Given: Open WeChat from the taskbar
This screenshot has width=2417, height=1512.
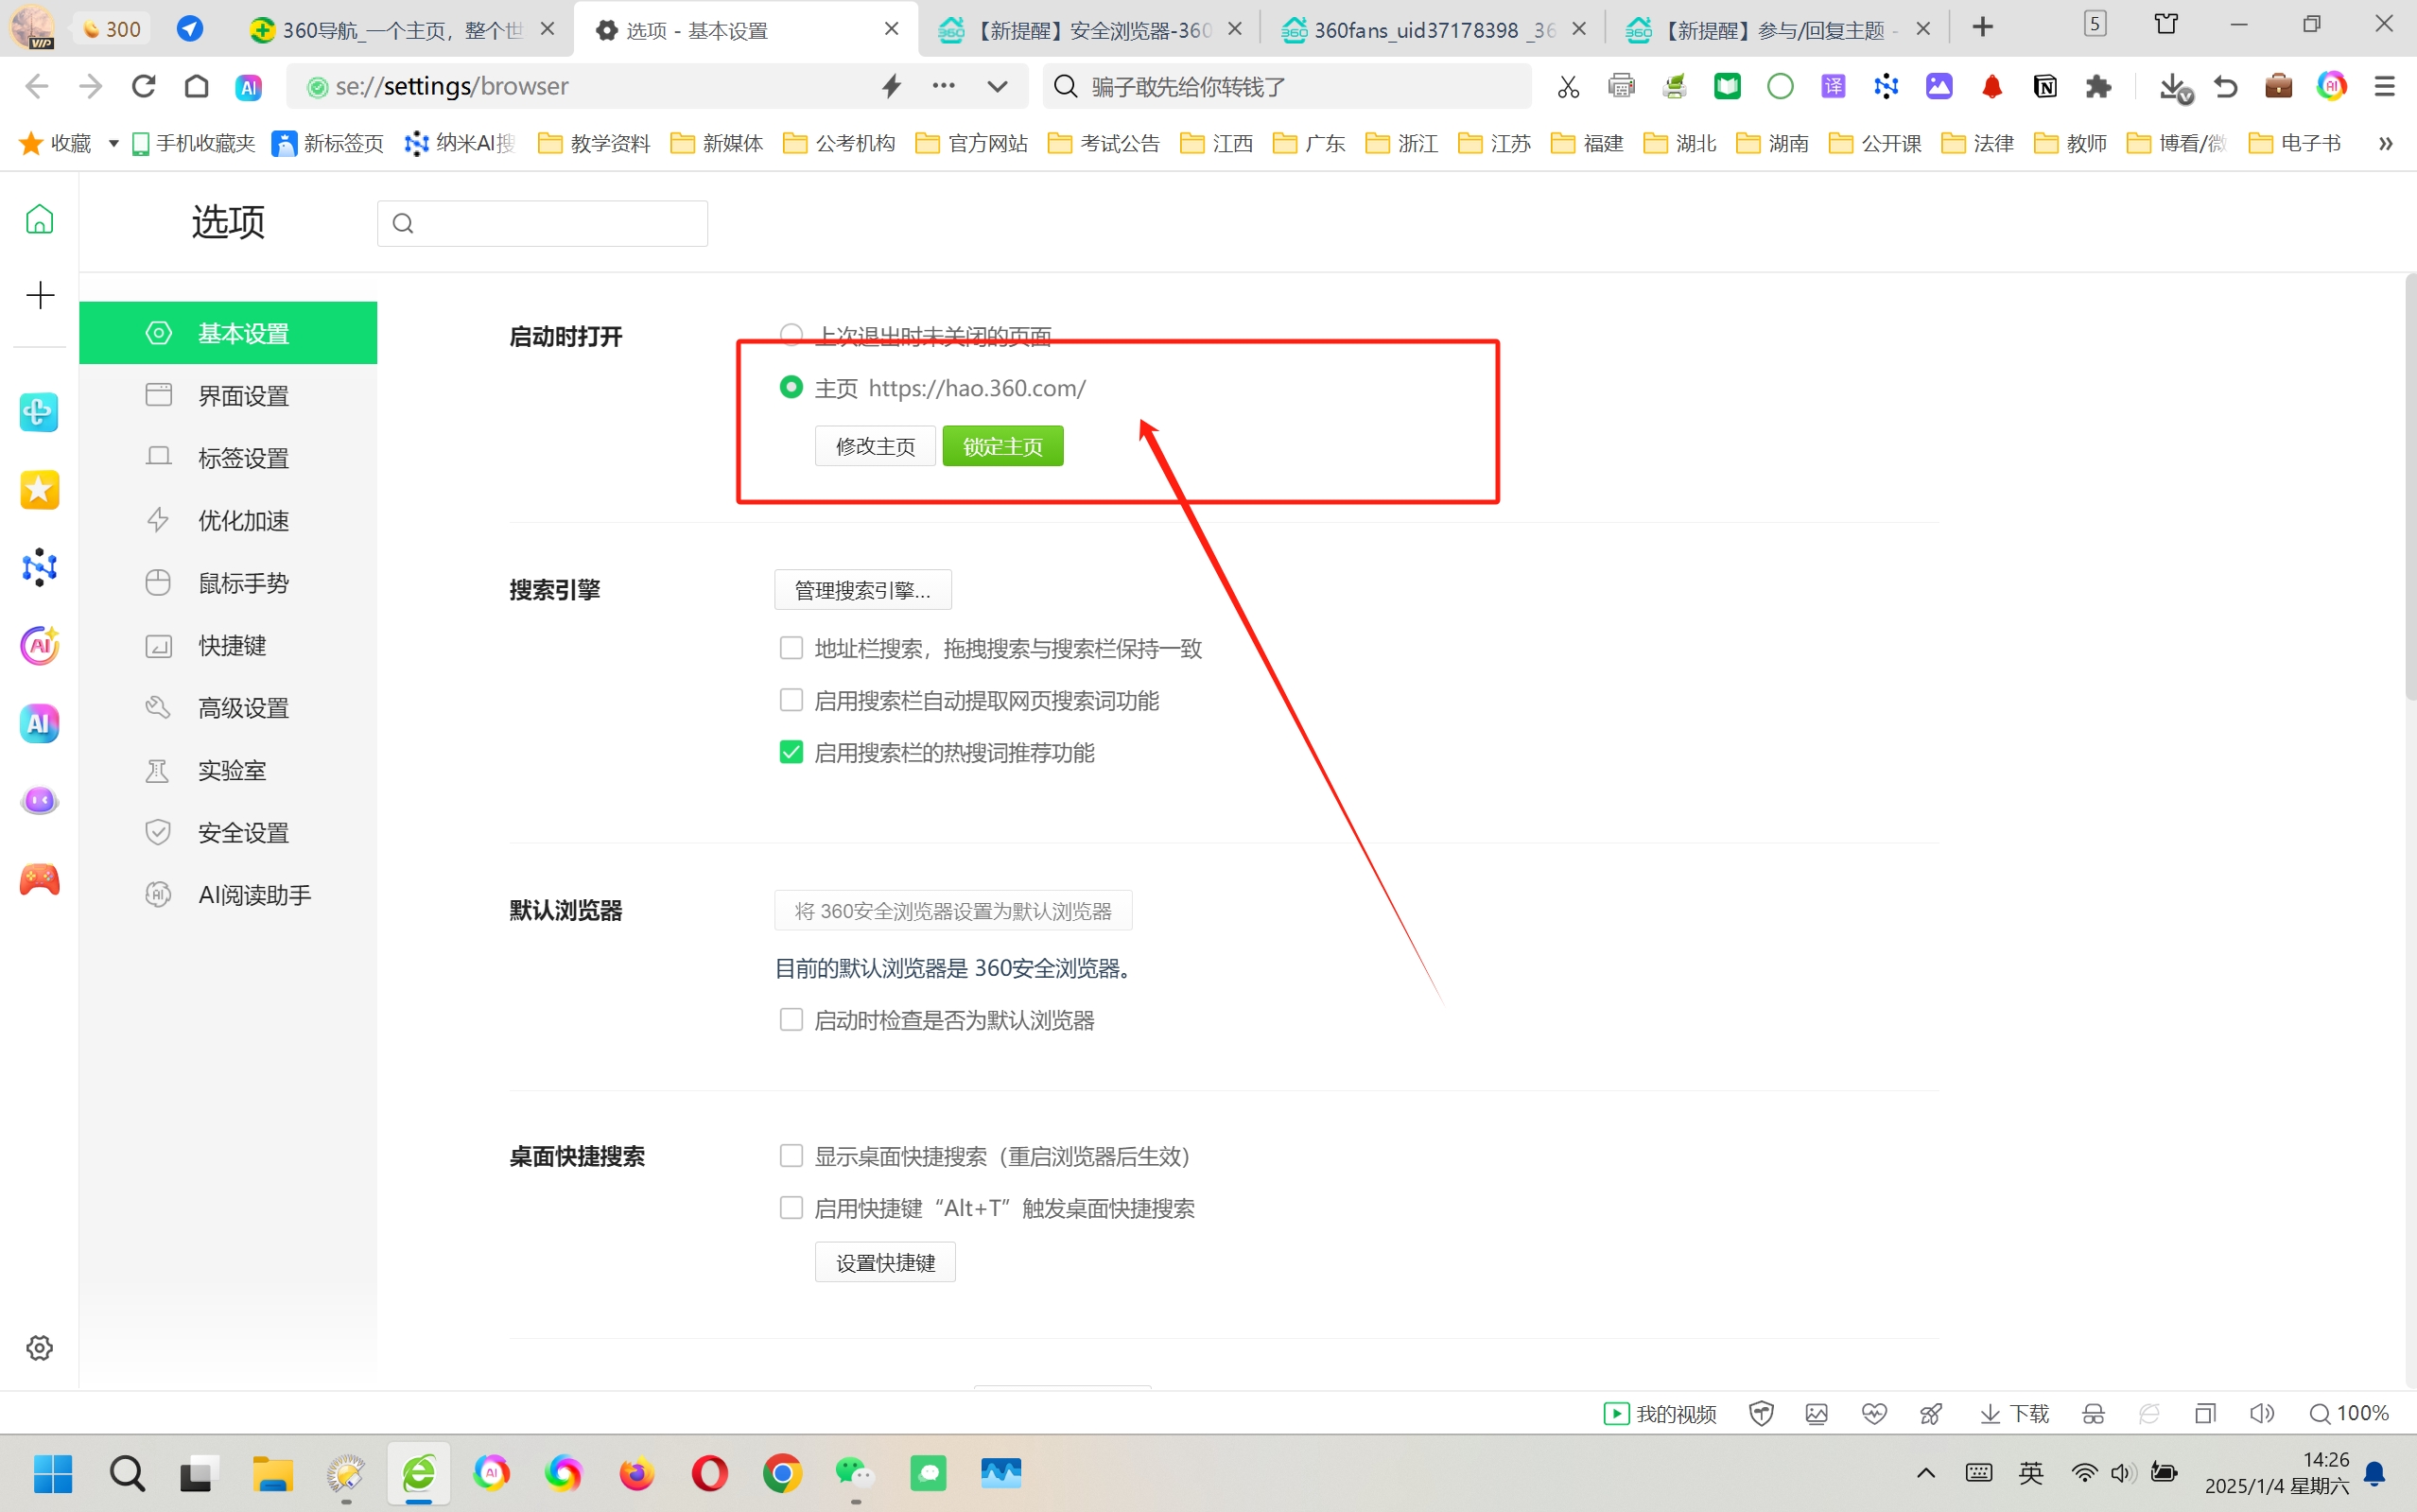Looking at the screenshot, I should [x=855, y=1473].
